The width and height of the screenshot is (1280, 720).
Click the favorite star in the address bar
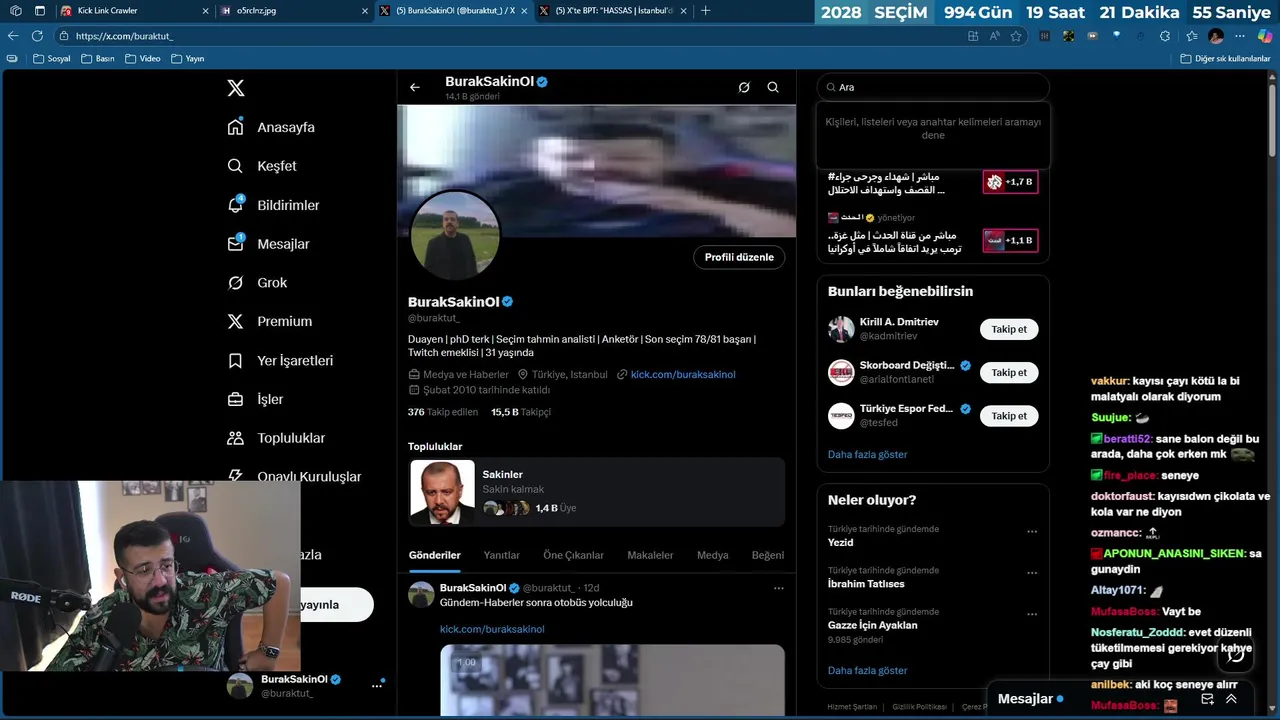1016,36
